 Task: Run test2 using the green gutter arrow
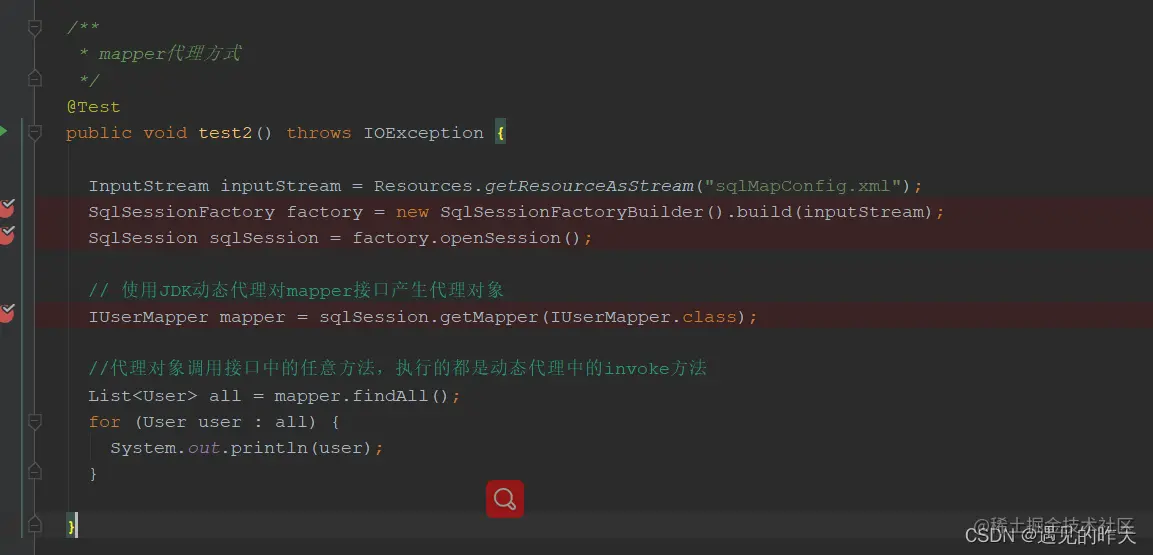pyautogui.click(x=4, y=132)
